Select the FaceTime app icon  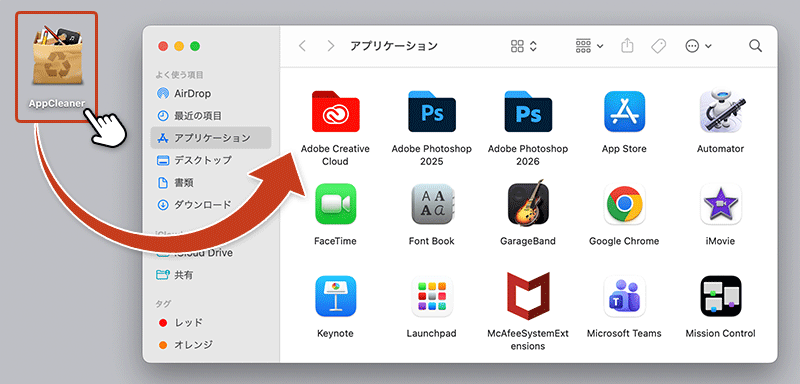click(x=335, y=204)
